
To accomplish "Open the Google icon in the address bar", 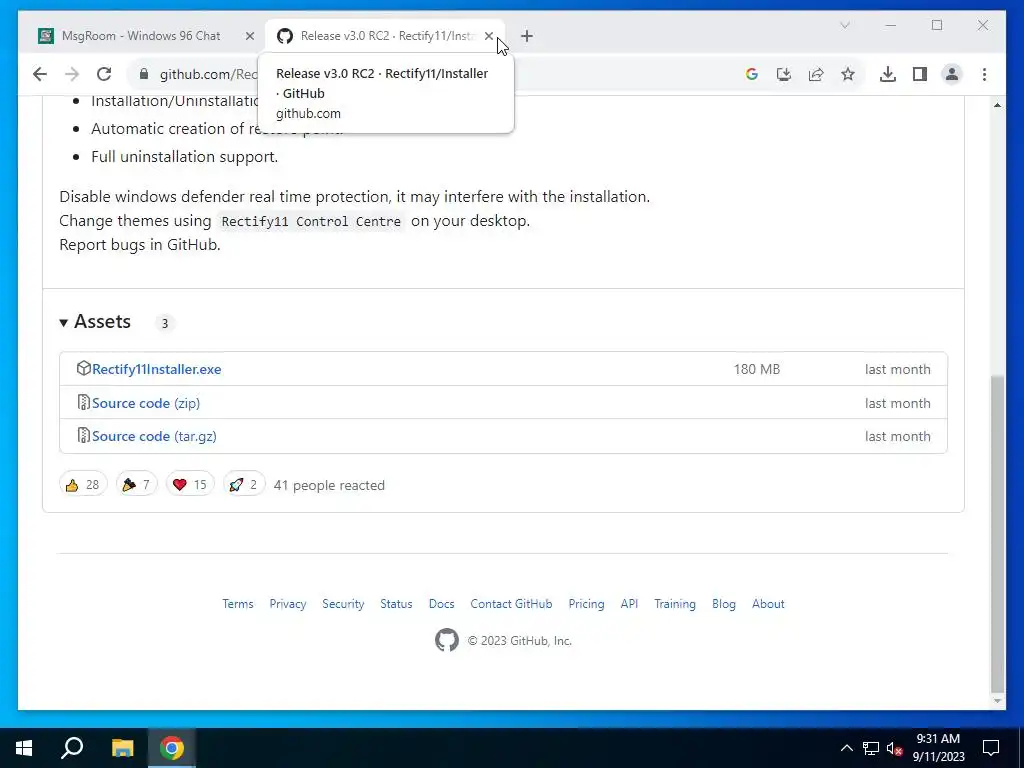I will pos(752,74).
